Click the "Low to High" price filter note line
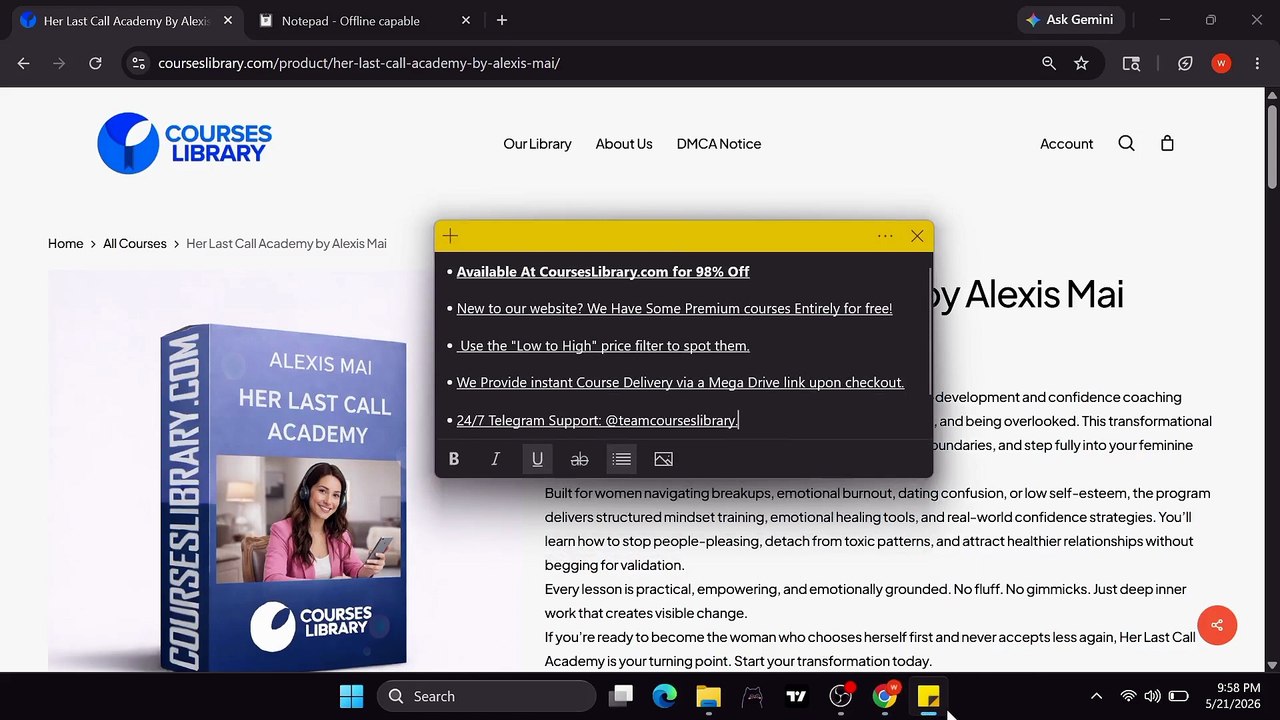 coord(604,346)
